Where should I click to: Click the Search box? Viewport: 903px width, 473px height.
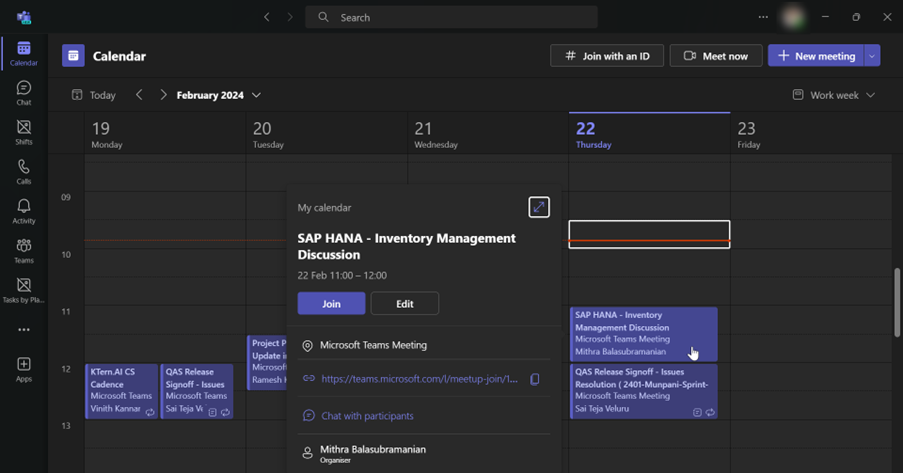coord(452,17)
